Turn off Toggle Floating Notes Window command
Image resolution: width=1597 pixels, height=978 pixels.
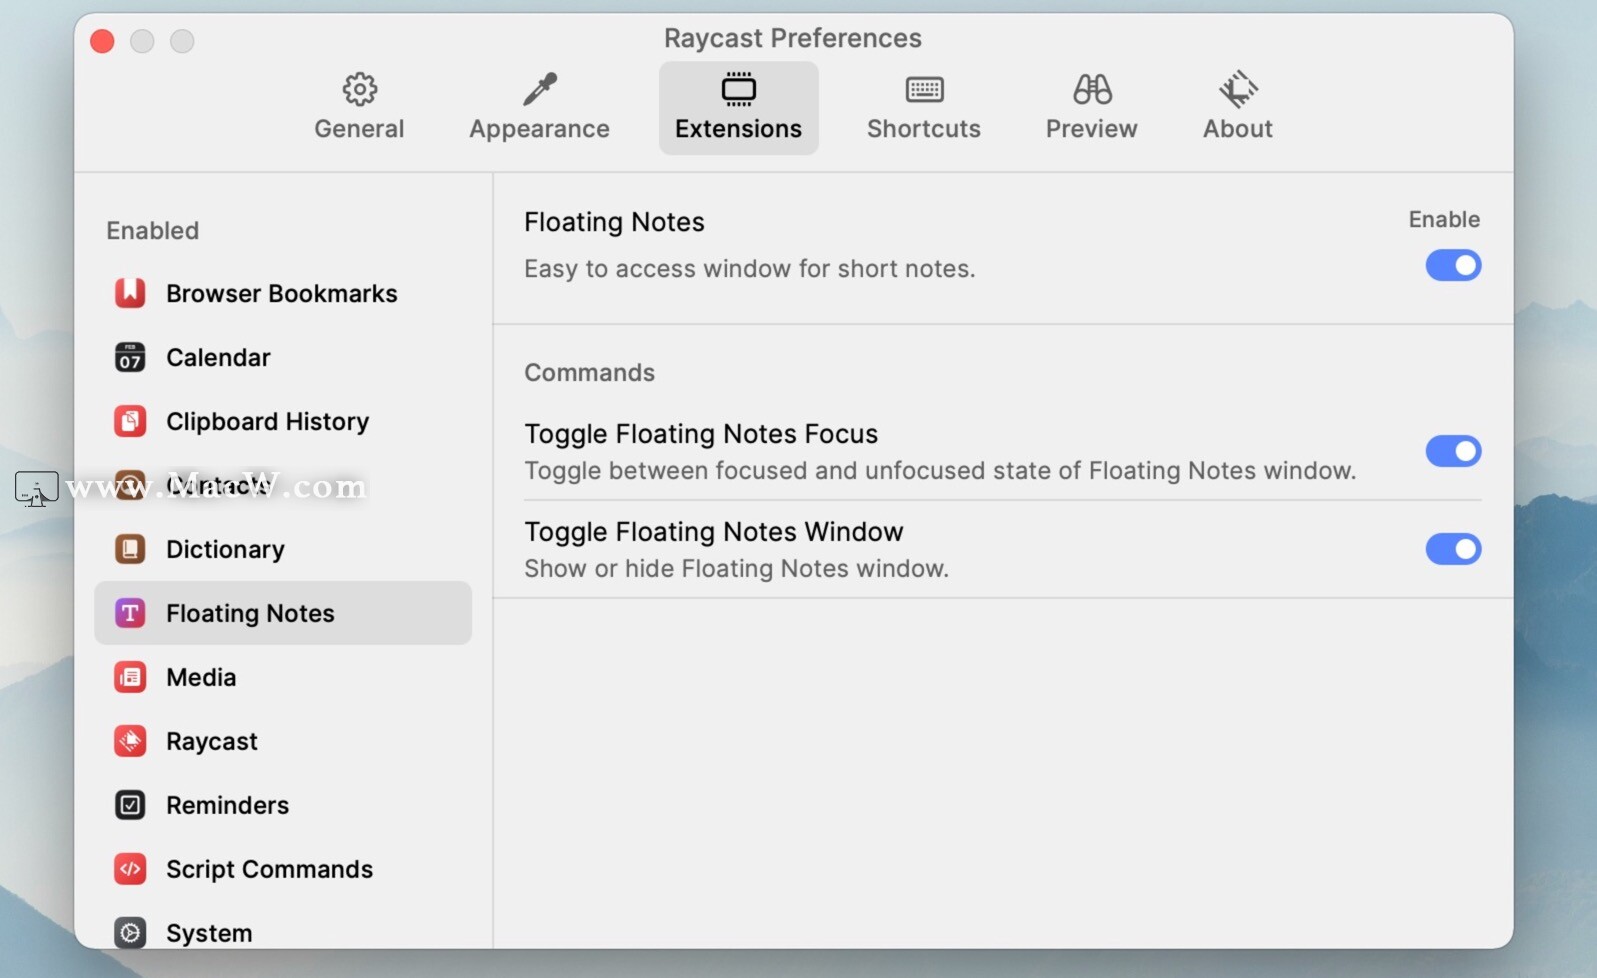tap(1453, 549)
